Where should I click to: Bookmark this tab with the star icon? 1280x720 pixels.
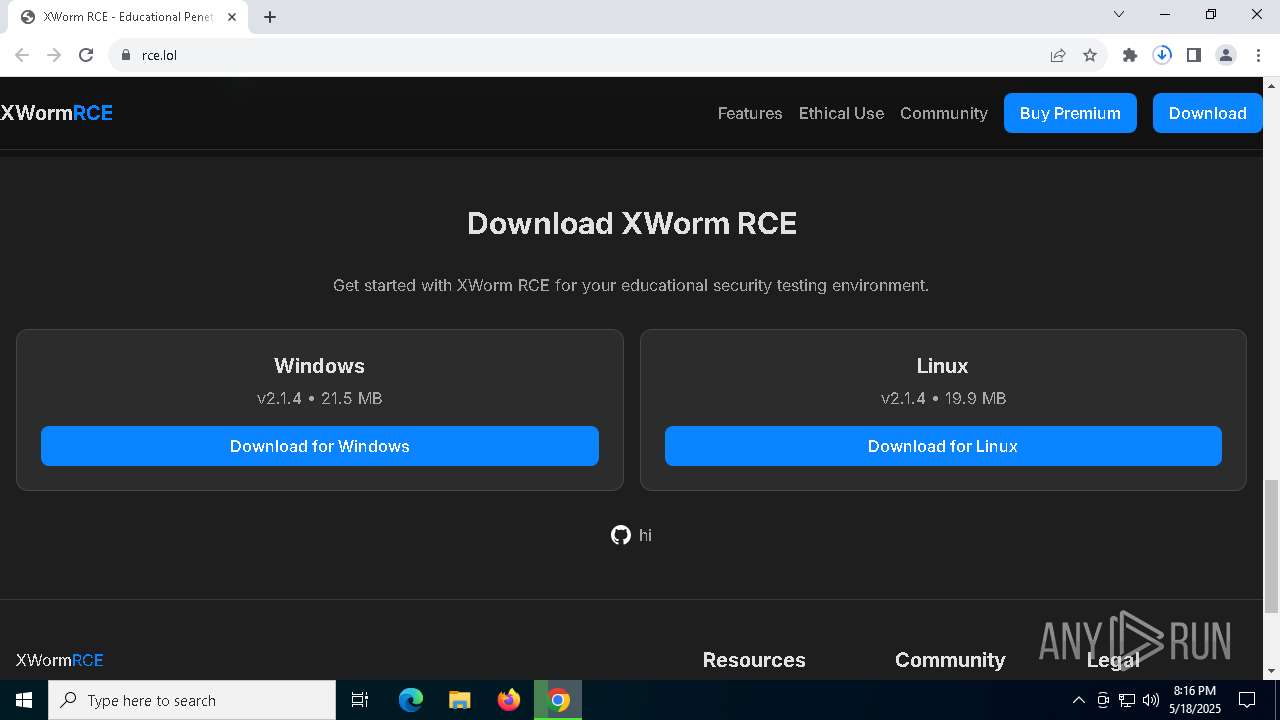tap(1090, 55)
